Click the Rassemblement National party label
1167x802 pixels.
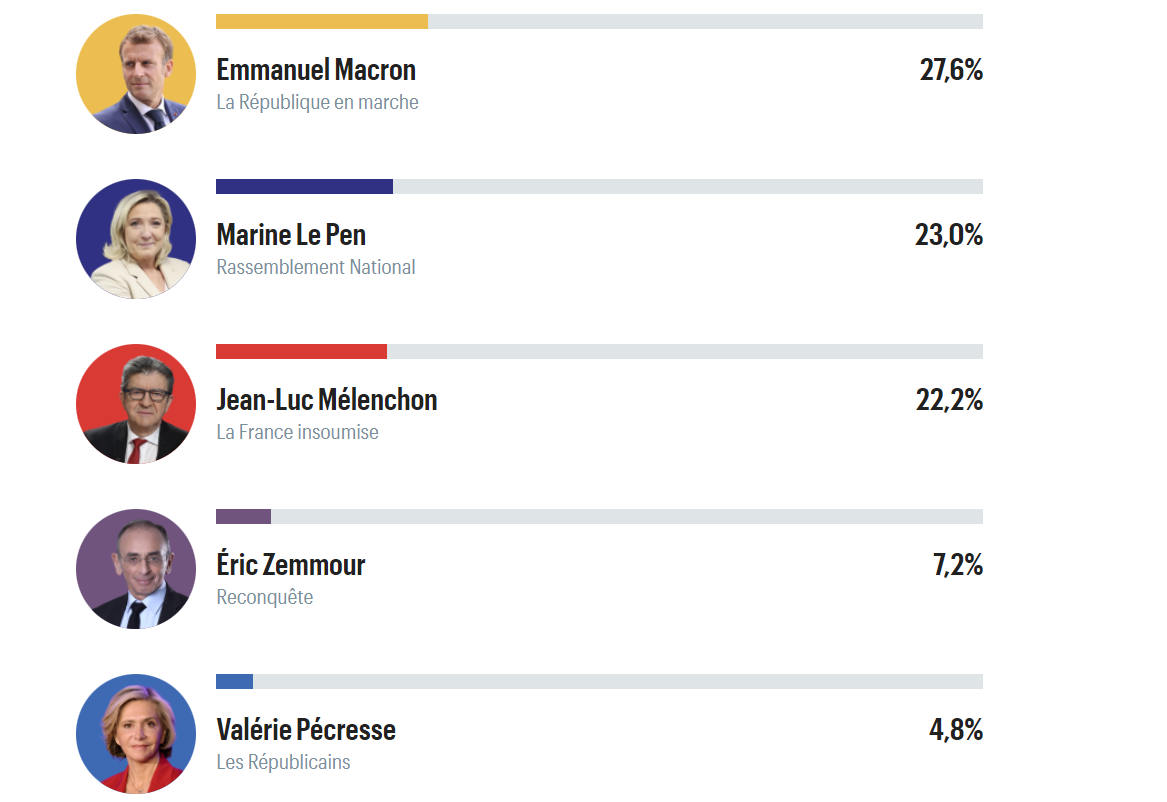(316, 267)
